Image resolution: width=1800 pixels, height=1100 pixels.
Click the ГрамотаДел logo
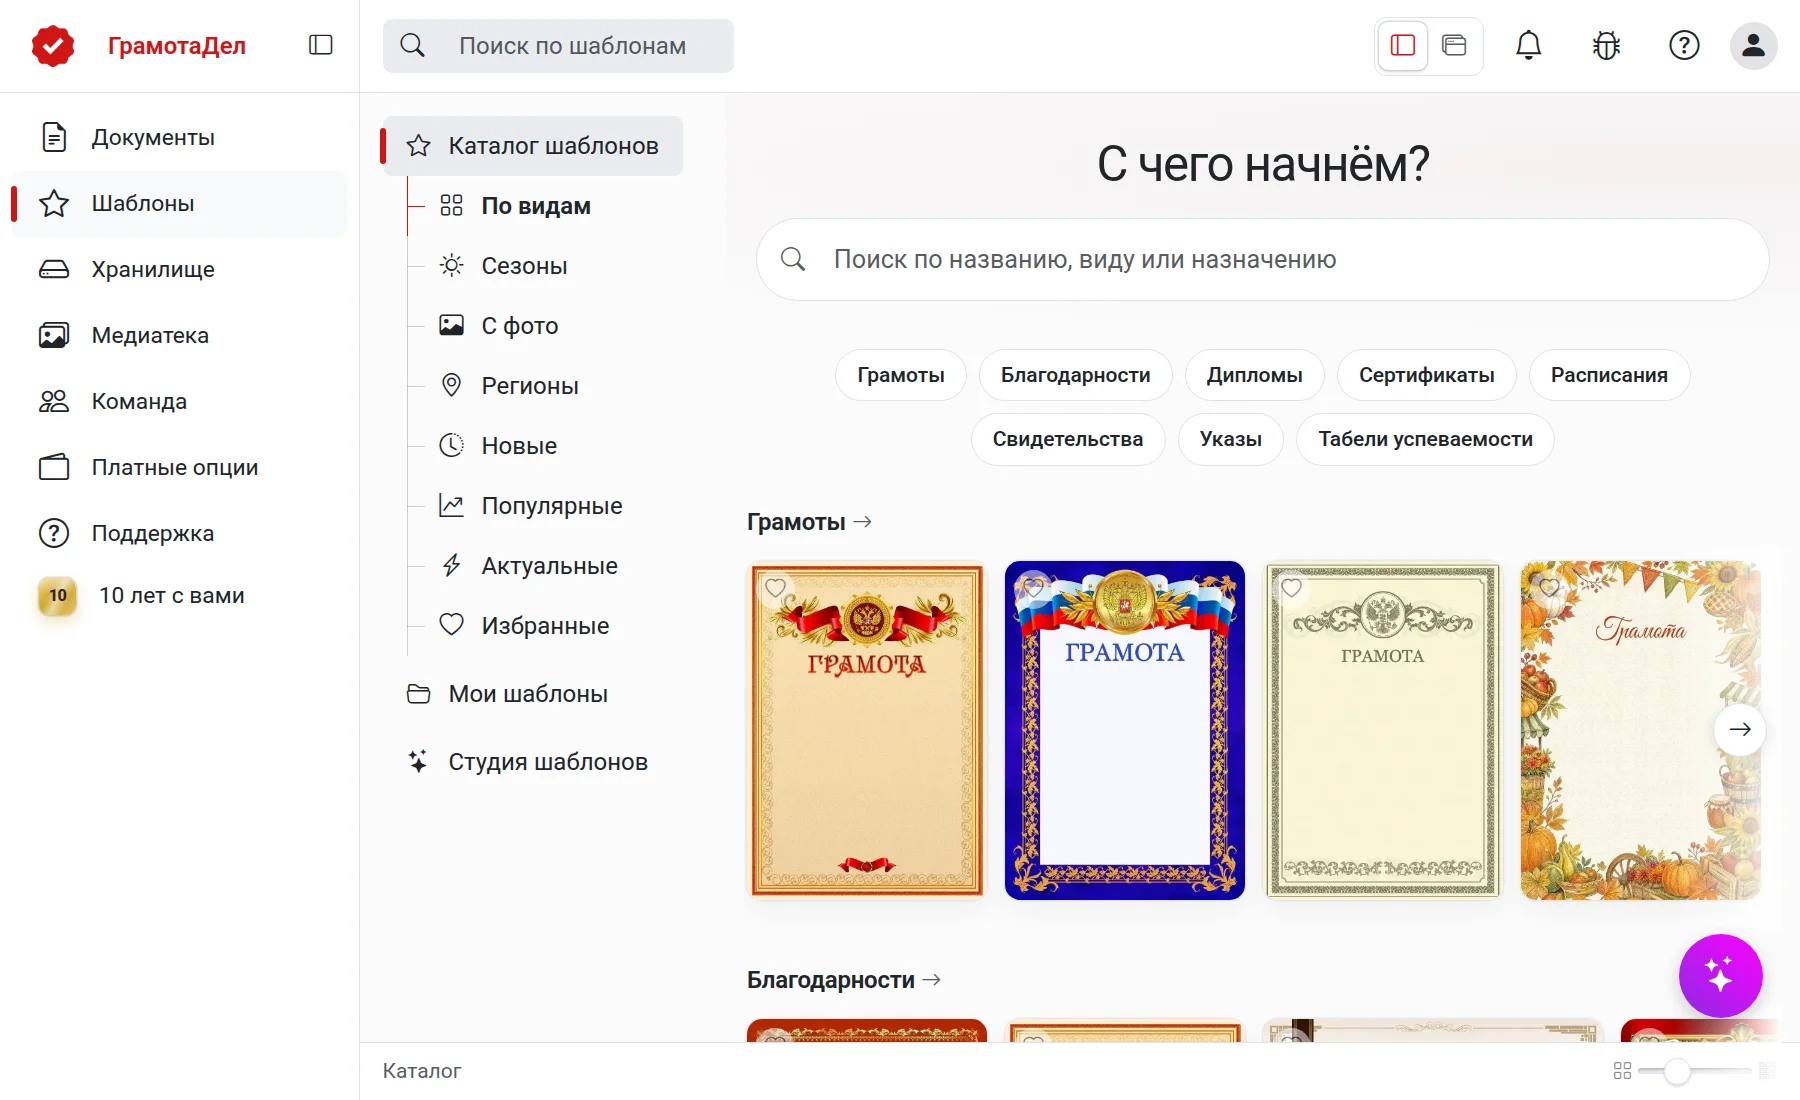139,46
